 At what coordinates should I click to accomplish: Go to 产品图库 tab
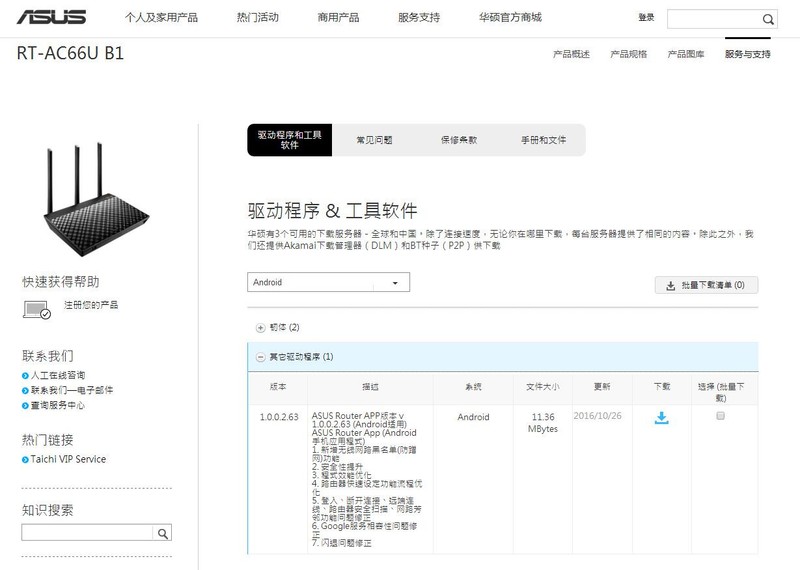click(686, 54)
